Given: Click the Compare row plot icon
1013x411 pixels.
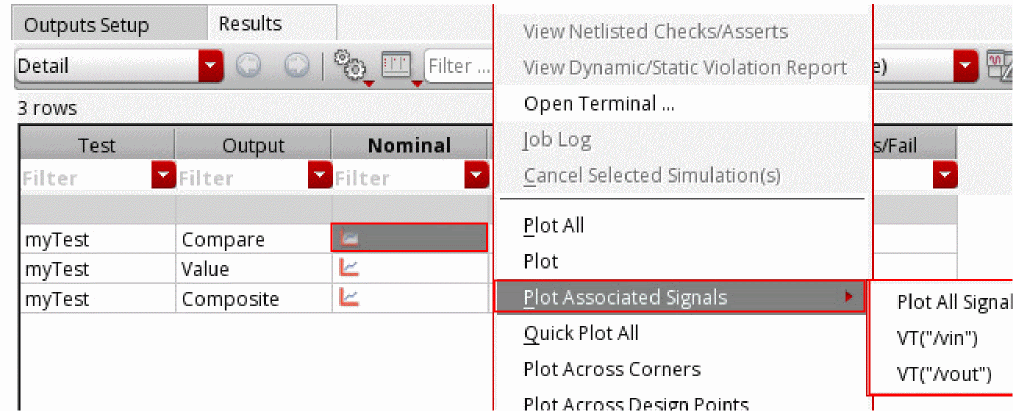Looking at the screenshot, I should pyautogui.click(x=350, y=238).
